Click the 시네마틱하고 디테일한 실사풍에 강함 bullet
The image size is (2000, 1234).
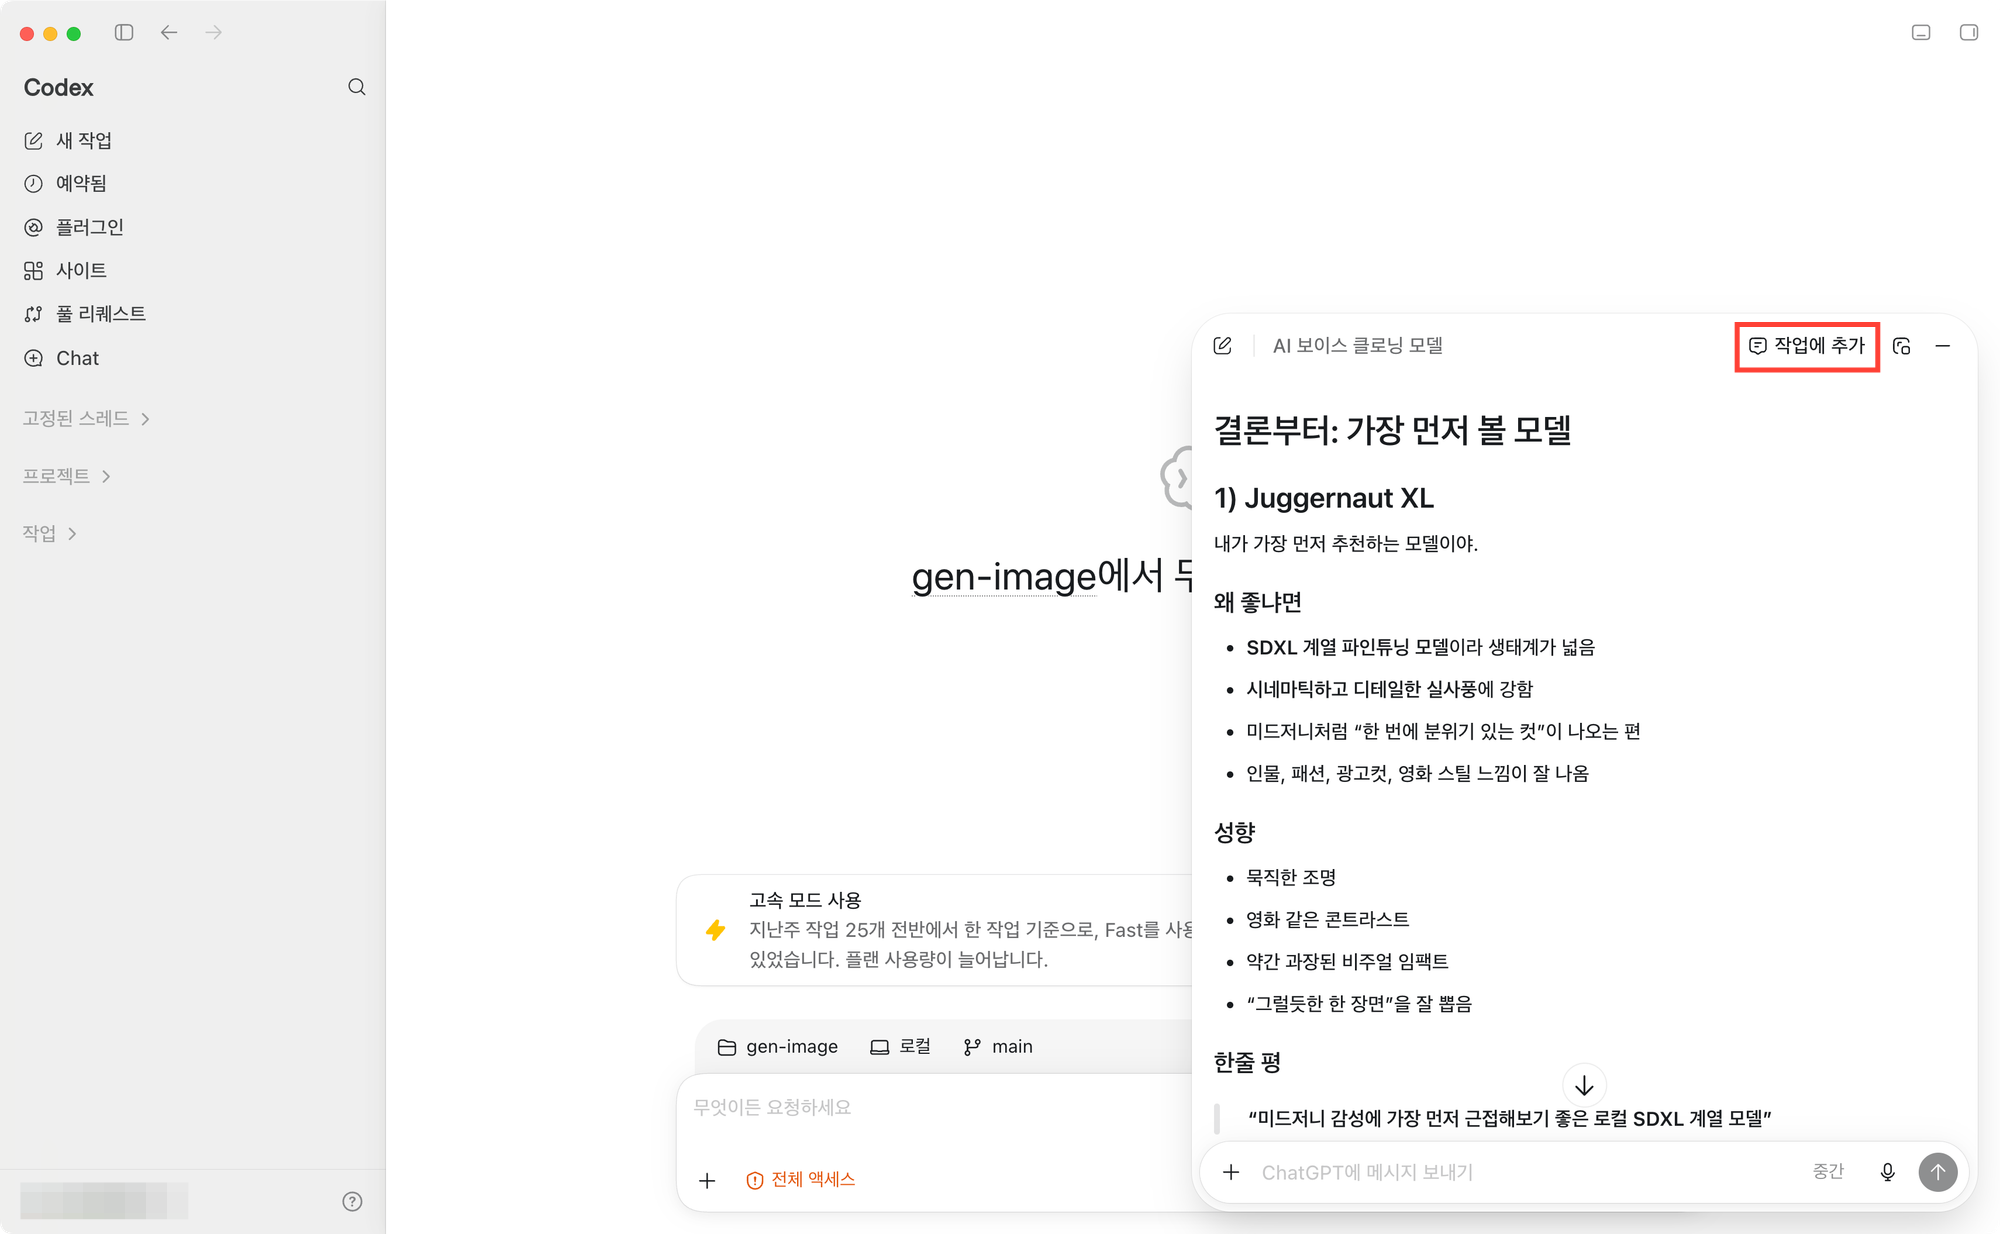tap(1389, 690)
